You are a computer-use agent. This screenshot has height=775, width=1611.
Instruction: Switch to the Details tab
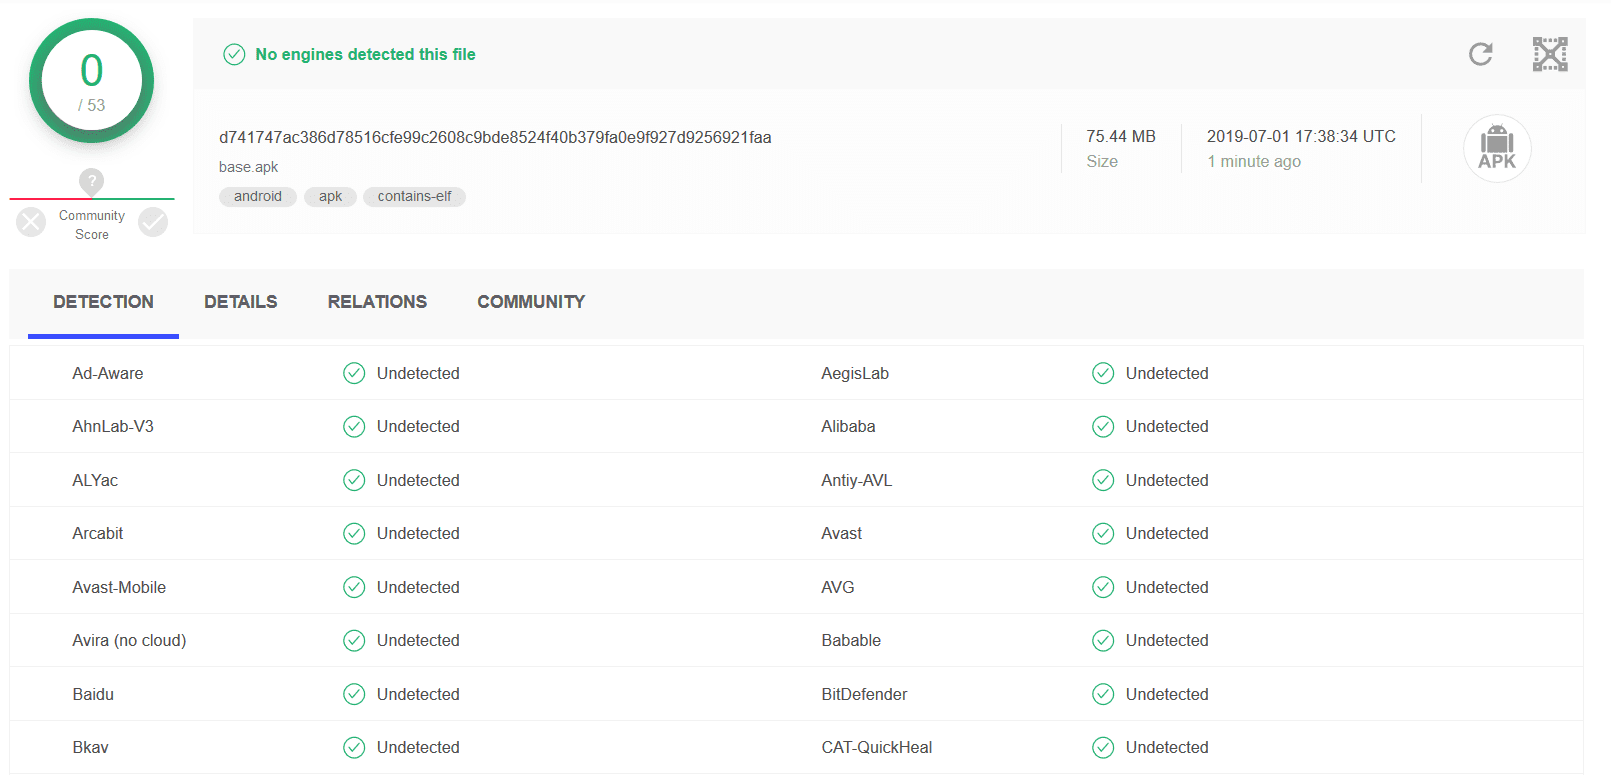pyautogui.click(x=240, y=302)
